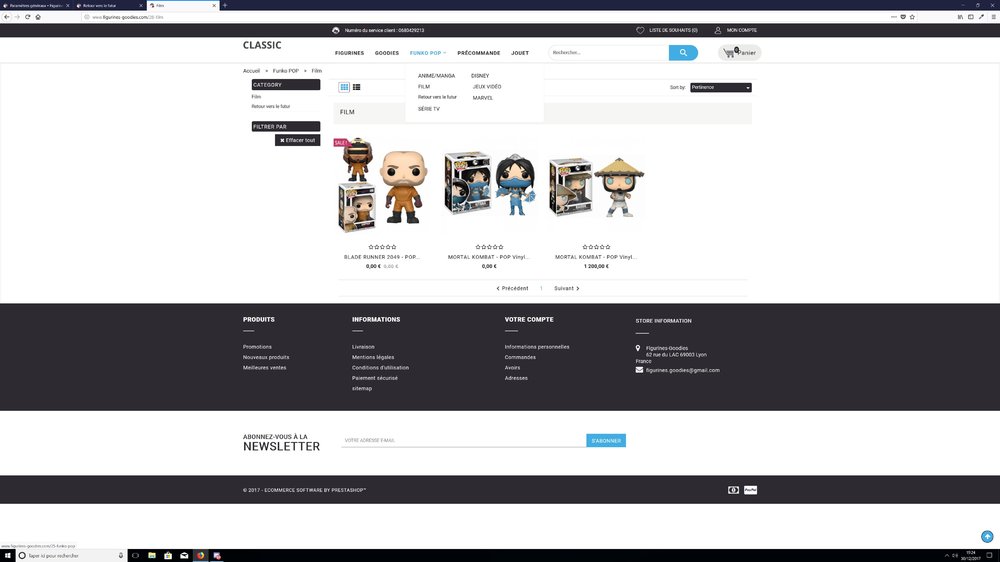The width and height of the screenshot is (1000, 562).
Task: Click the Windows taskbar search box
Action: click(x=70, y=556)
